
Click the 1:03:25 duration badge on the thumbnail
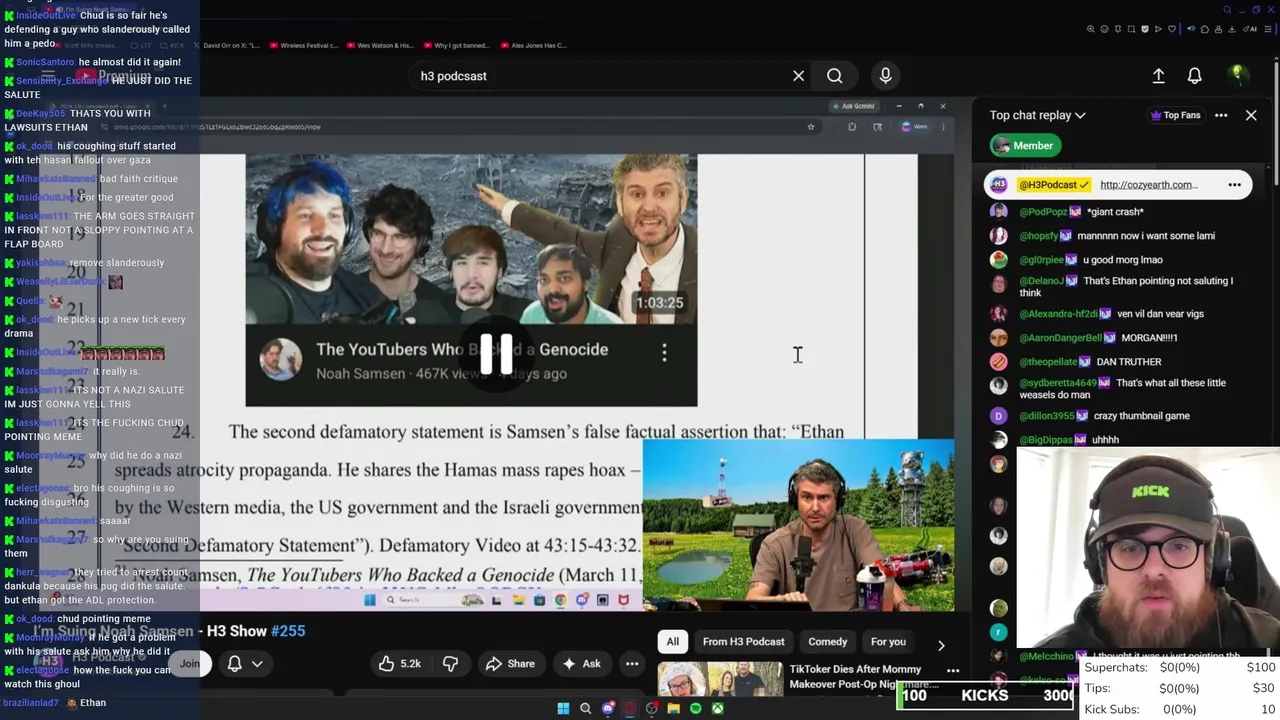tap(659, 303)
